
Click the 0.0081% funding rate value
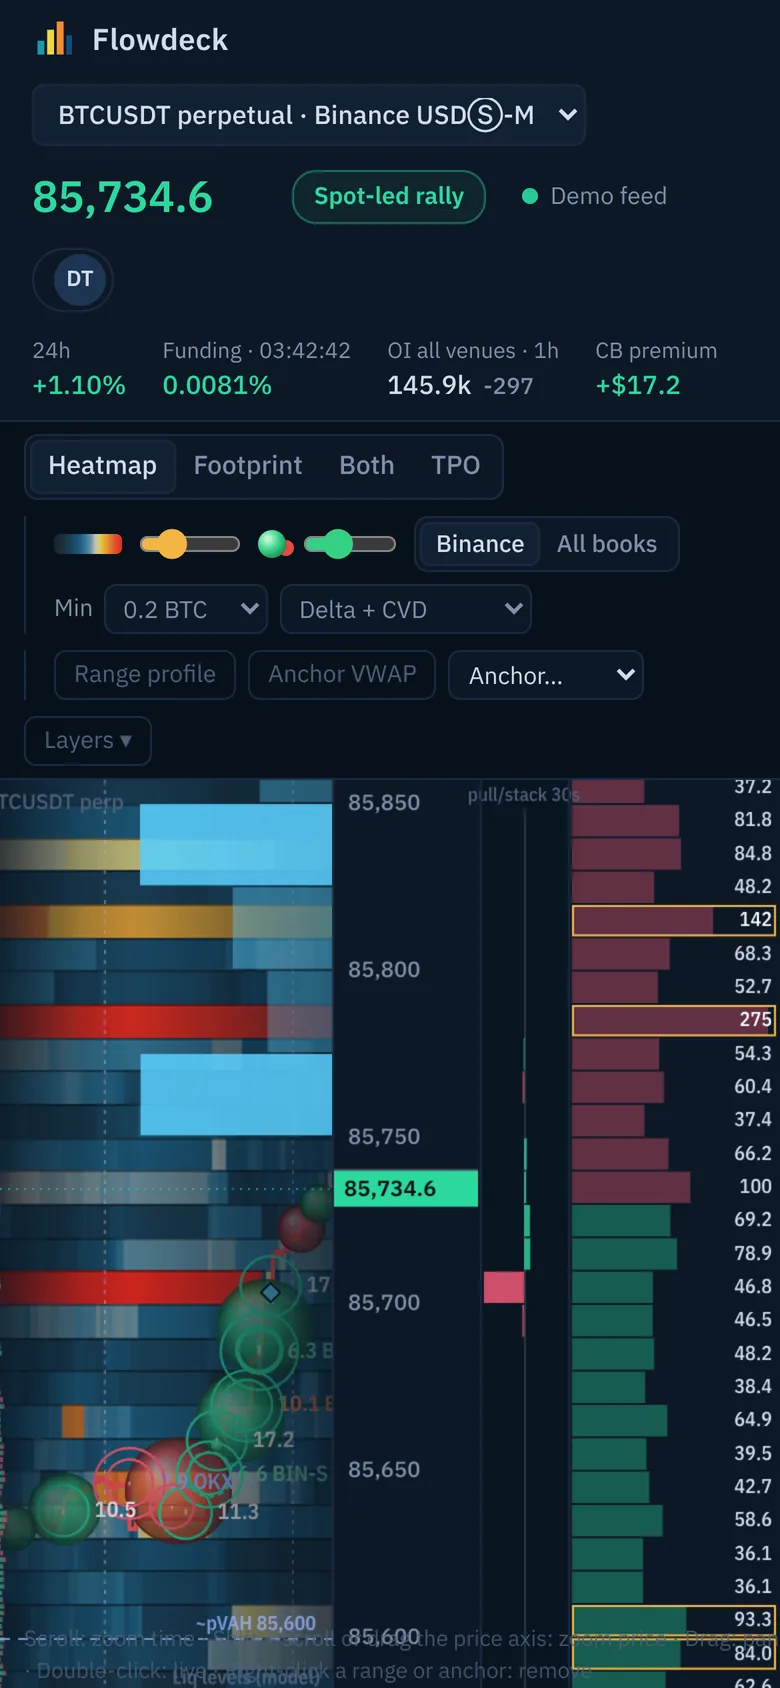click(x=217, y=386)
